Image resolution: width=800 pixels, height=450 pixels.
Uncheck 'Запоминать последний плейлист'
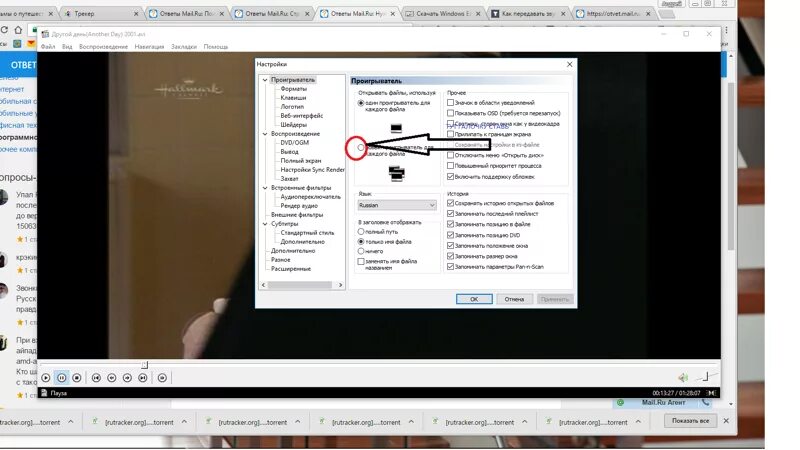[451, 214]
